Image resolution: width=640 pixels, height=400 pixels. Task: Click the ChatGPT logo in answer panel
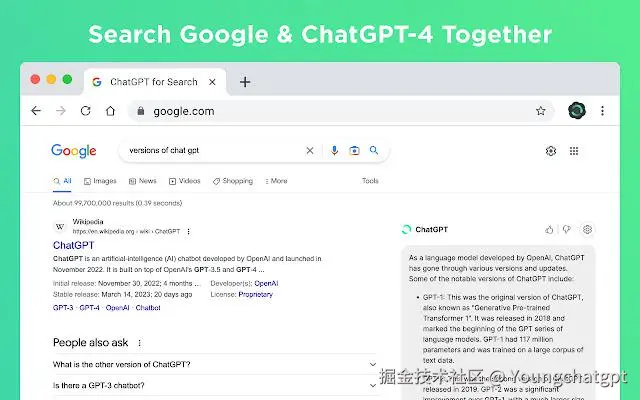pos(406,229)
